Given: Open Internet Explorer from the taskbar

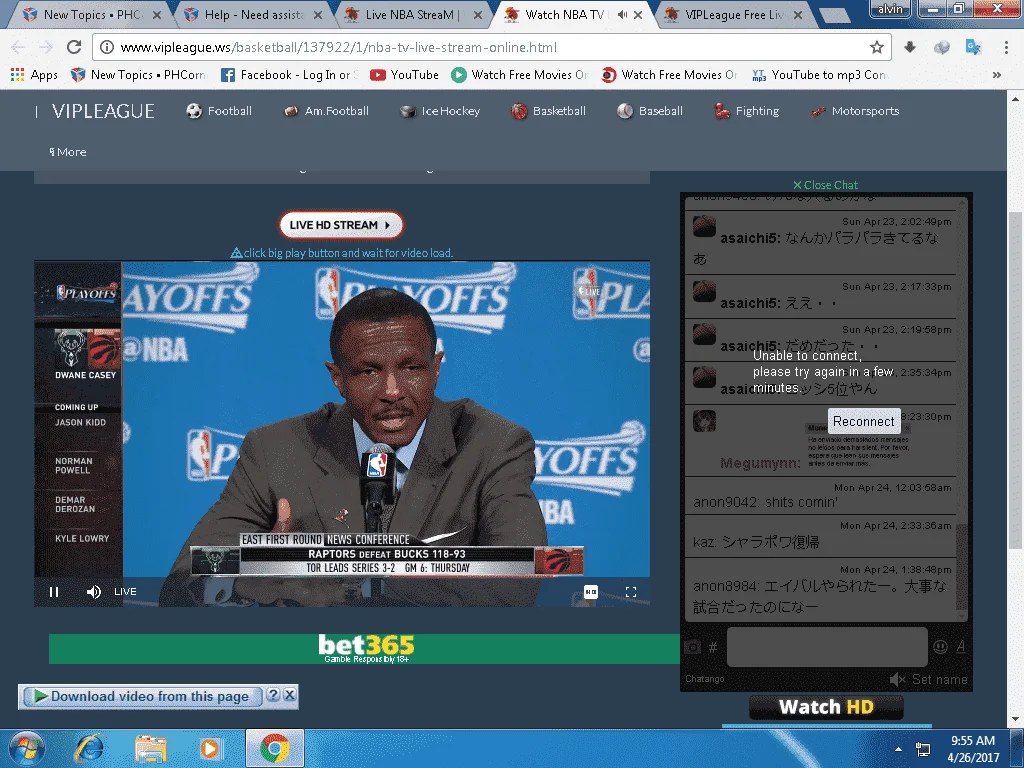Looking at the screenshot, I should (89, 748).
